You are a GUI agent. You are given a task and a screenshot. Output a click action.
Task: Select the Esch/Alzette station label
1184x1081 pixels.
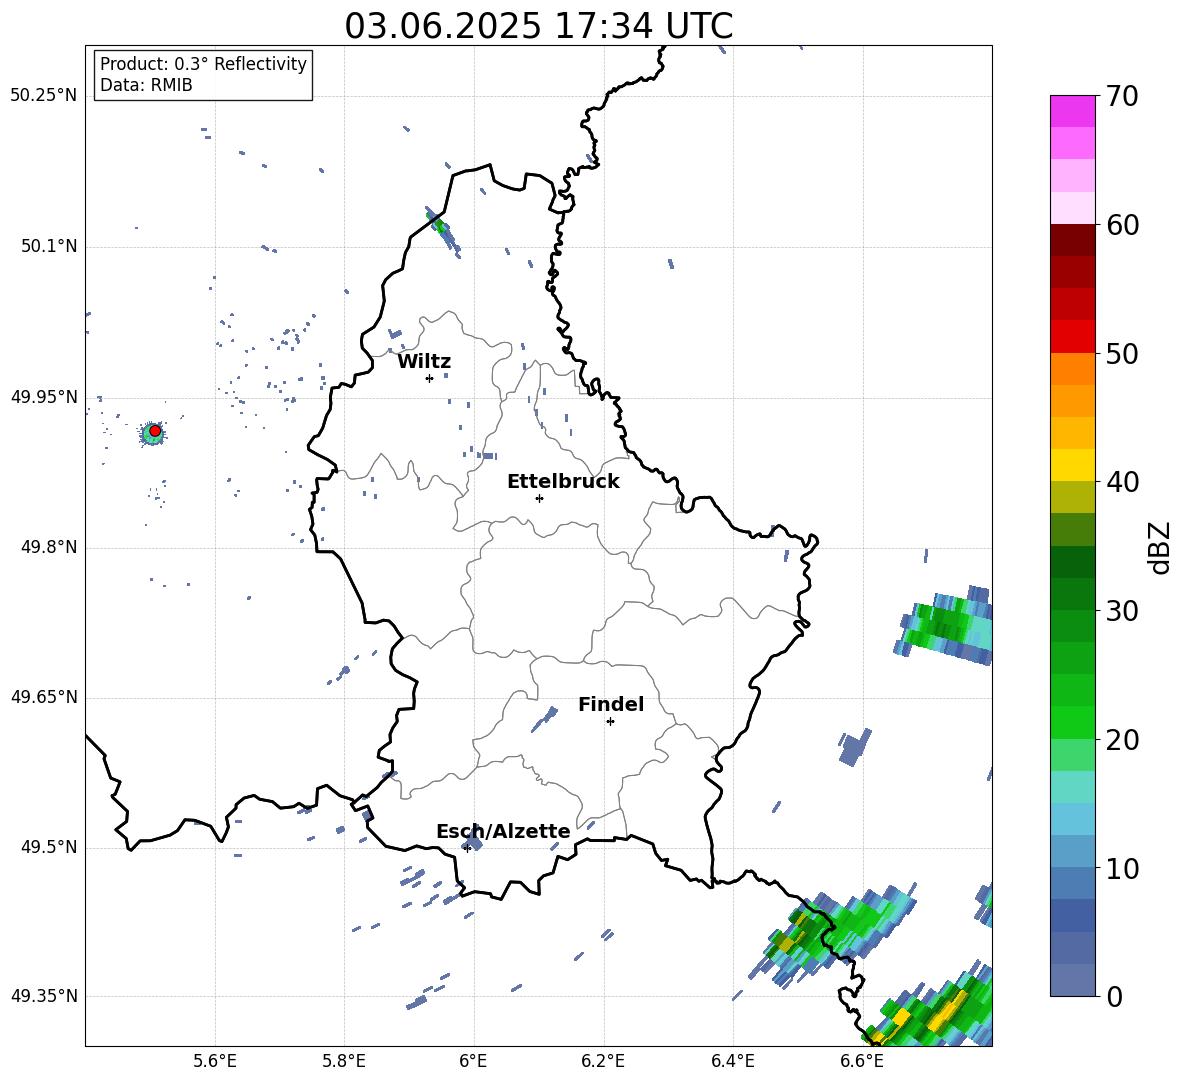click(x=503, y=831)
